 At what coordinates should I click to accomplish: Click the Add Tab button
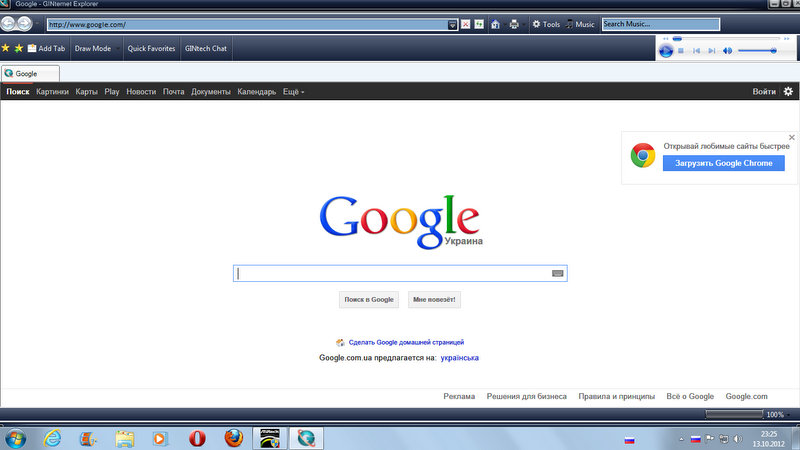(46, 48)
